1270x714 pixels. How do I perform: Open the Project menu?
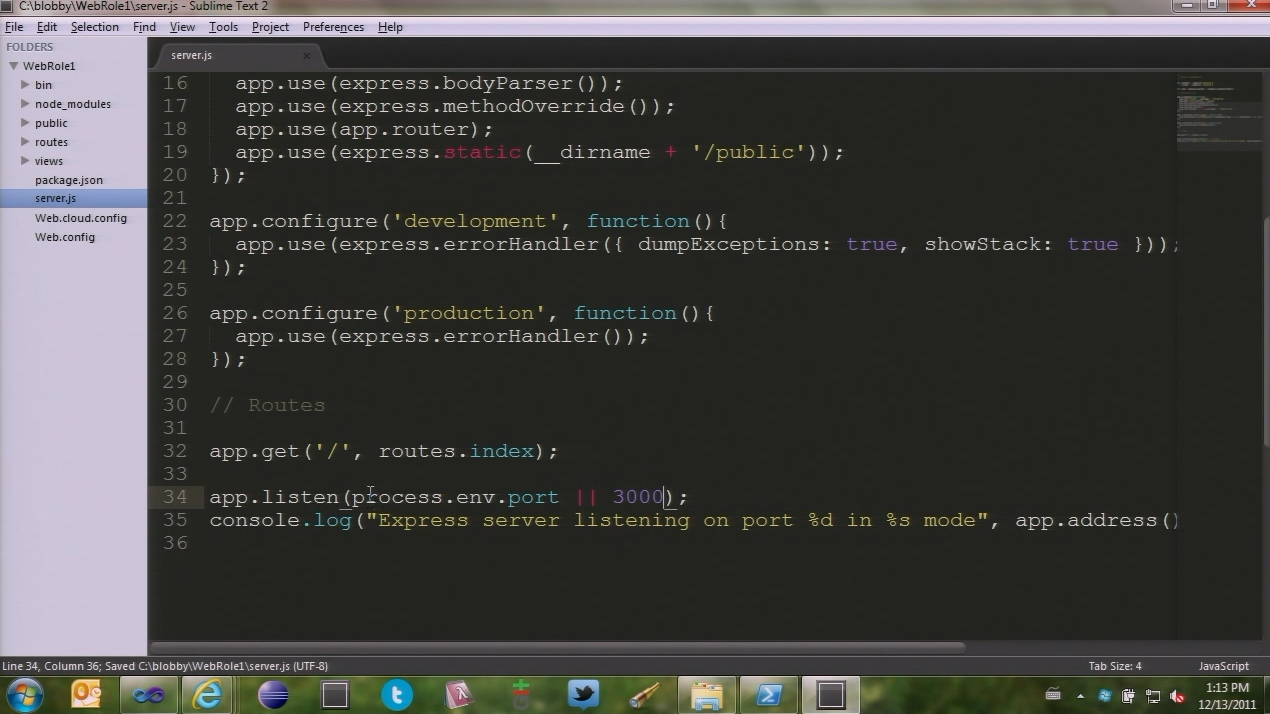270,27
